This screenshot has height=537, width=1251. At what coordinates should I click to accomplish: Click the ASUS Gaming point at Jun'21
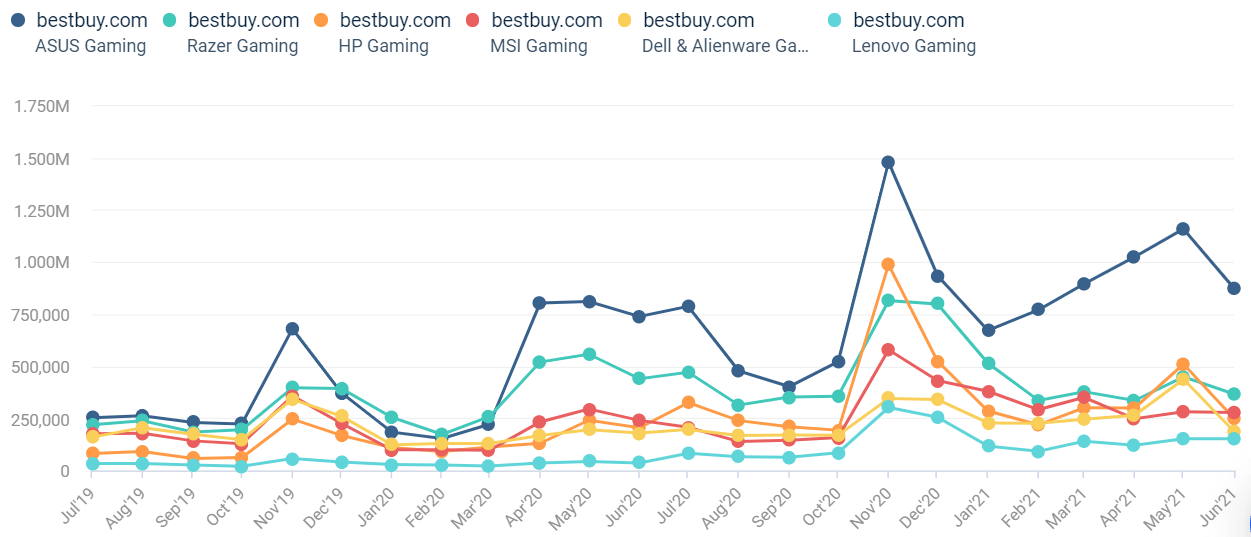pyautogui.click(x=1234, y=288)
